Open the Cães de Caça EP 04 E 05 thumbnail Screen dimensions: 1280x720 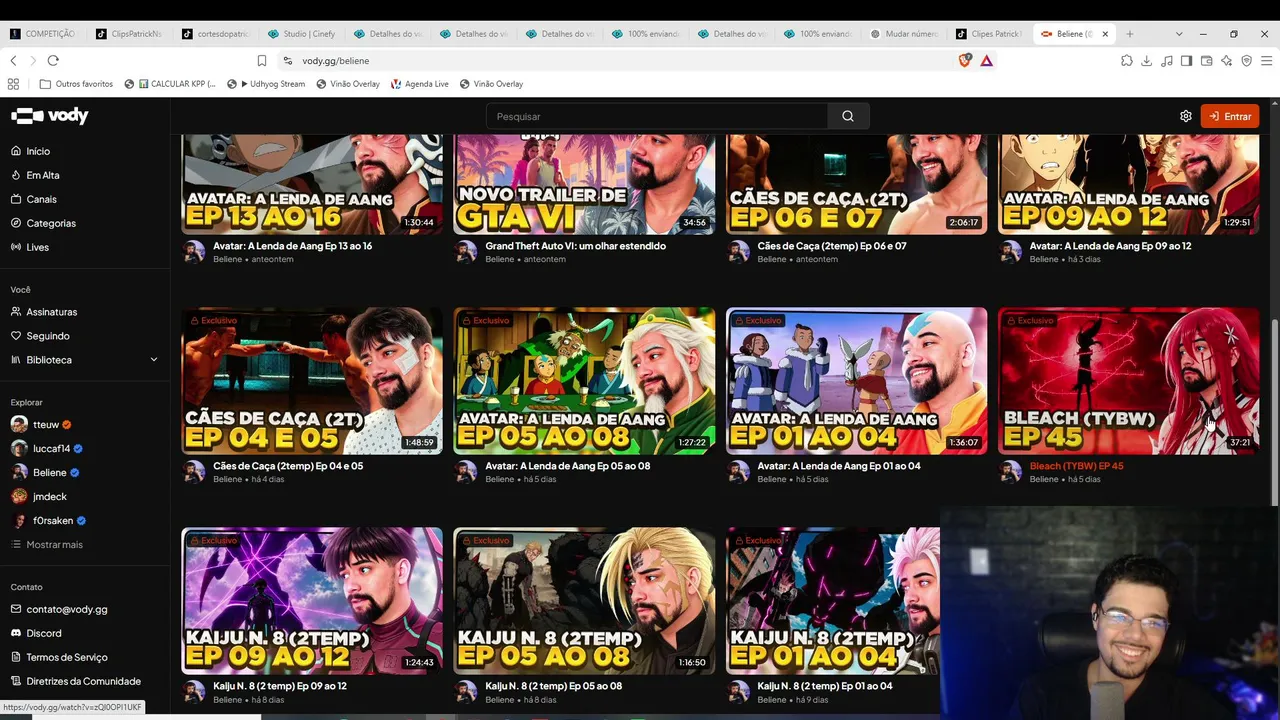tap(312, 381)
